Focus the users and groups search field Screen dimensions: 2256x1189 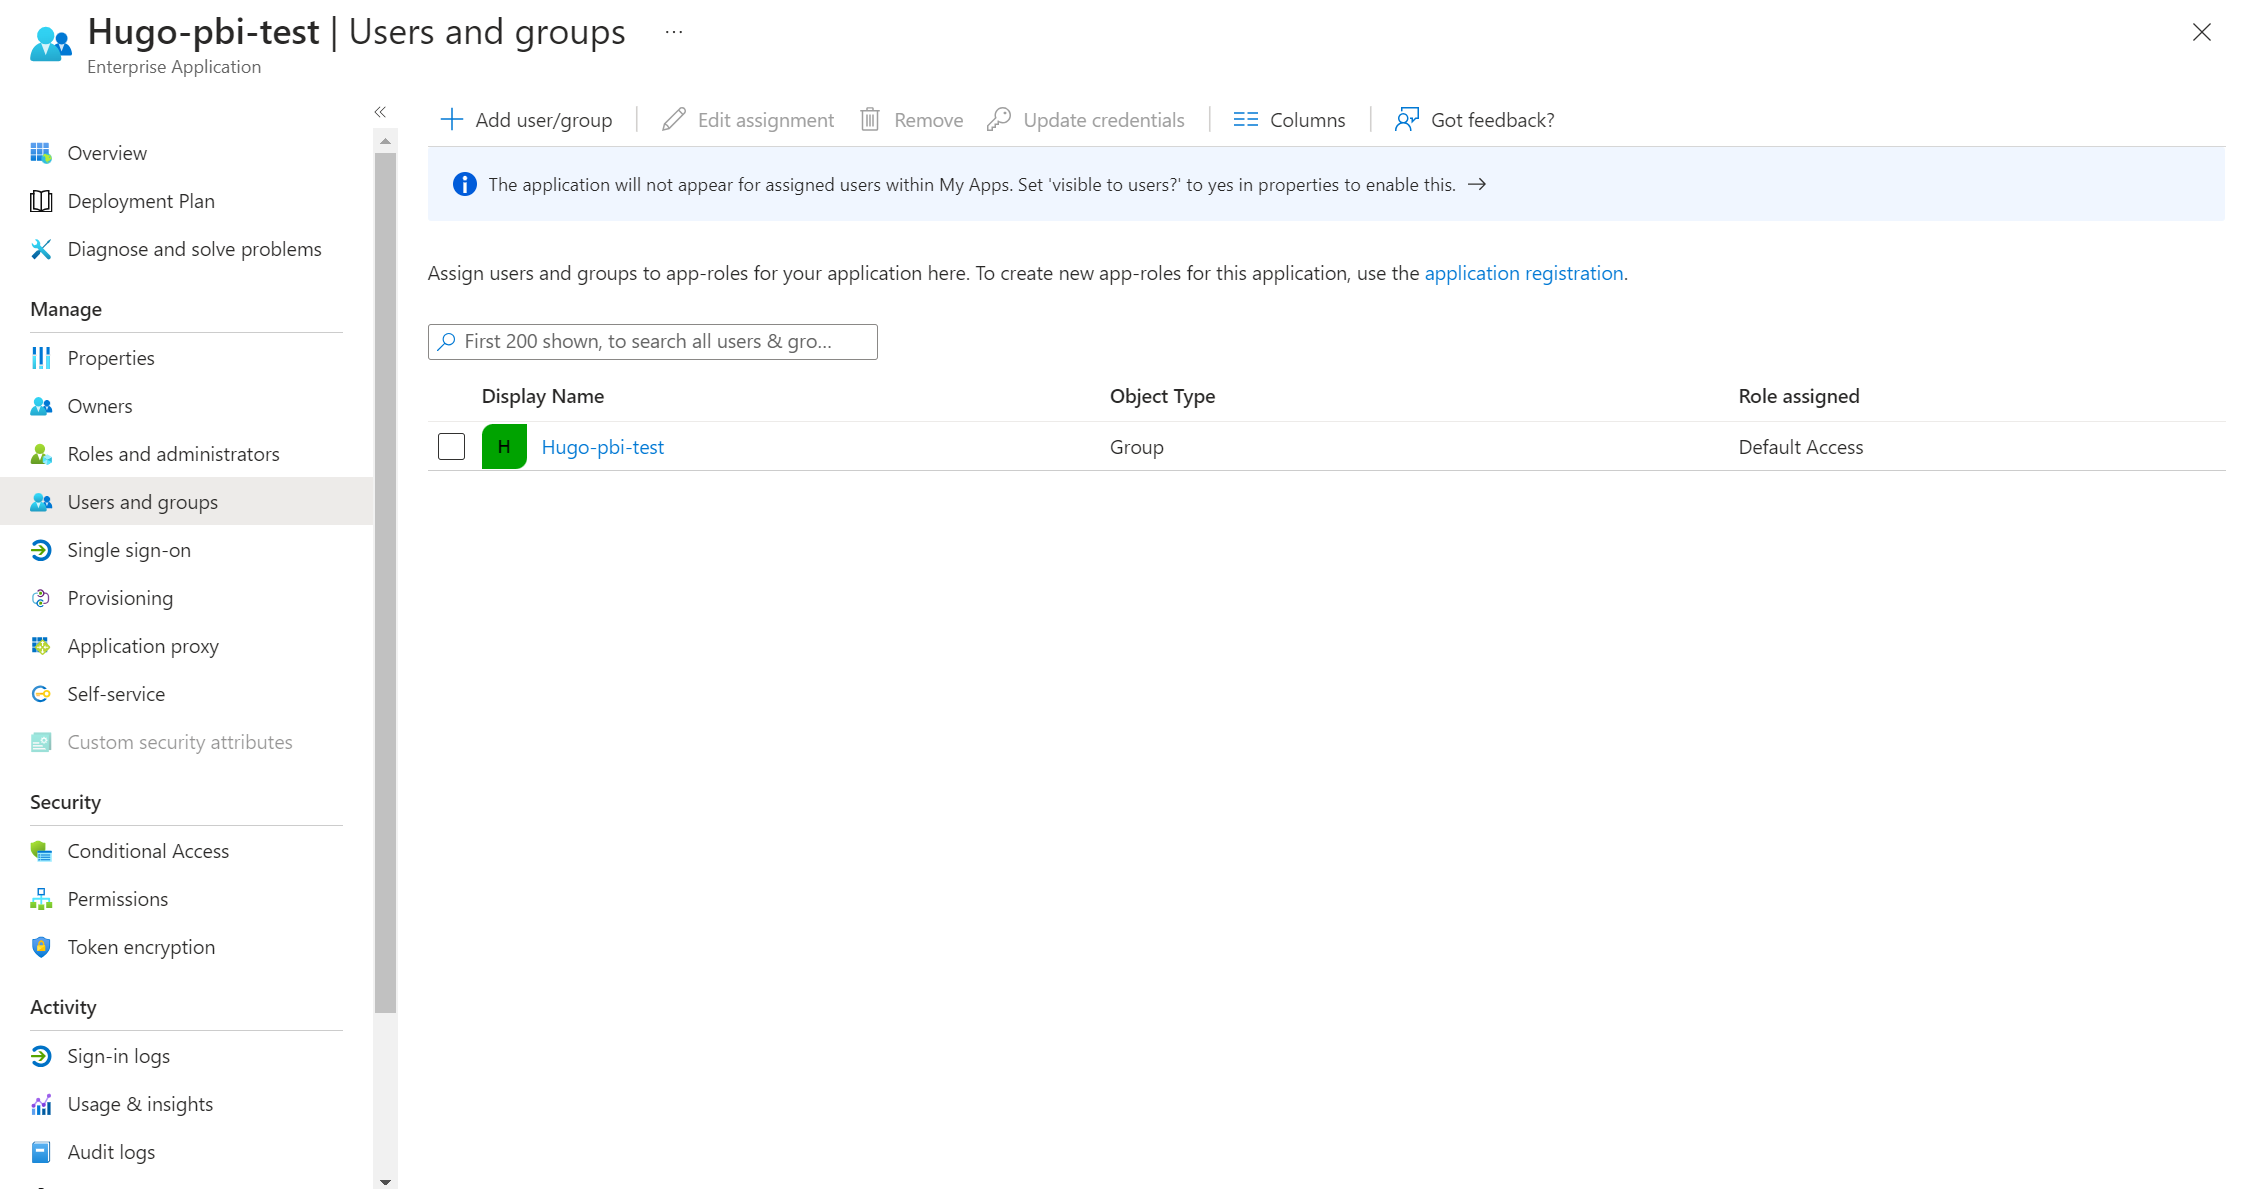660,342
